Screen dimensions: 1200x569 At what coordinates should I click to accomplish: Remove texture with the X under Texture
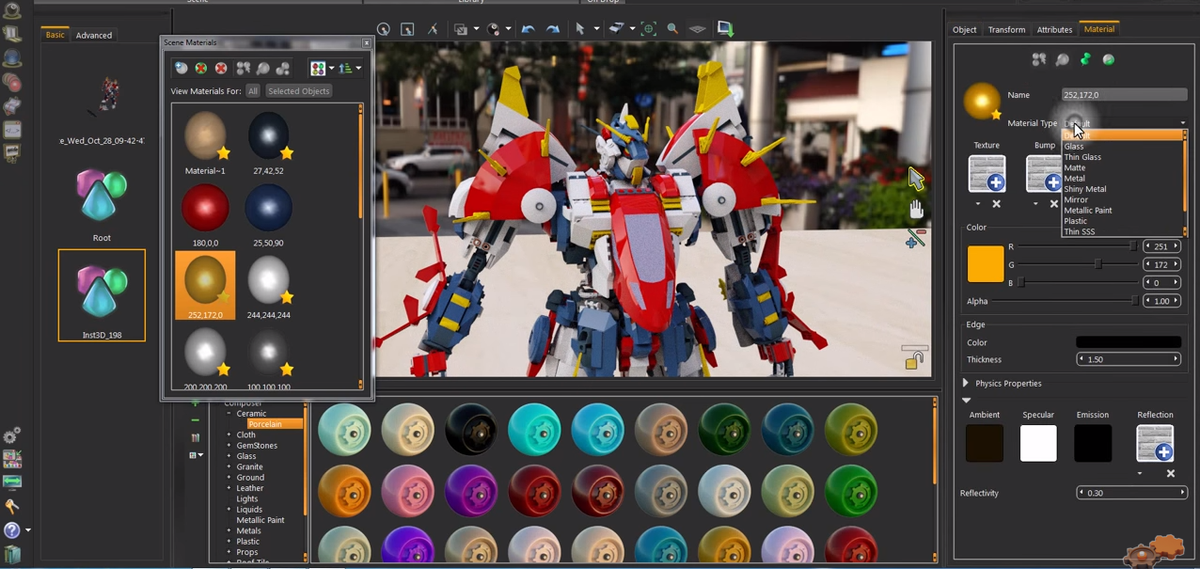tap(996, 204)
